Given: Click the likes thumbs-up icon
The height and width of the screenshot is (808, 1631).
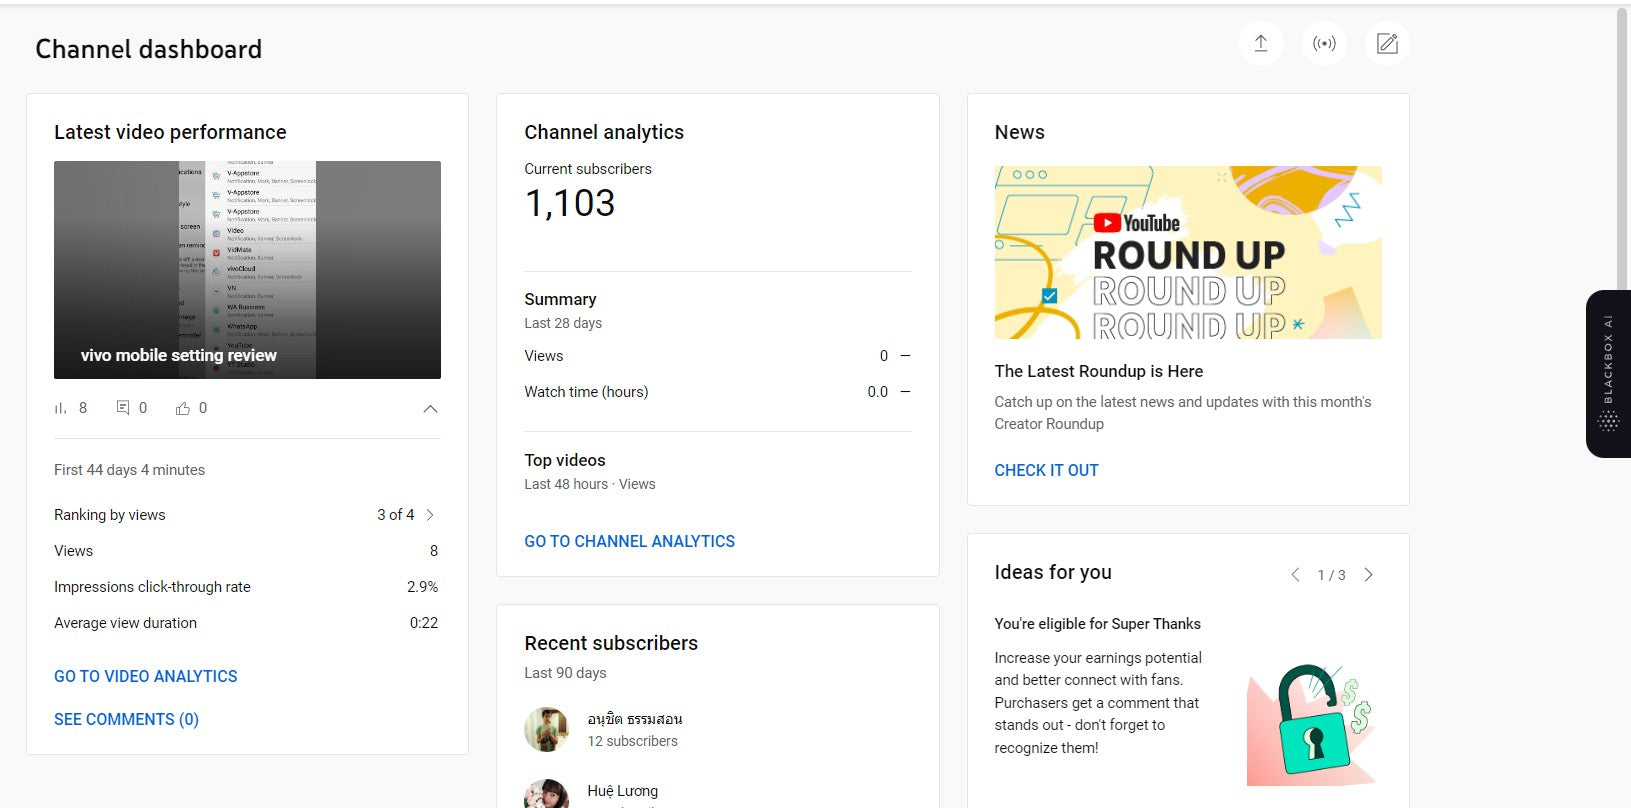Looking at the screenshot, I should [x=183, y=408].
